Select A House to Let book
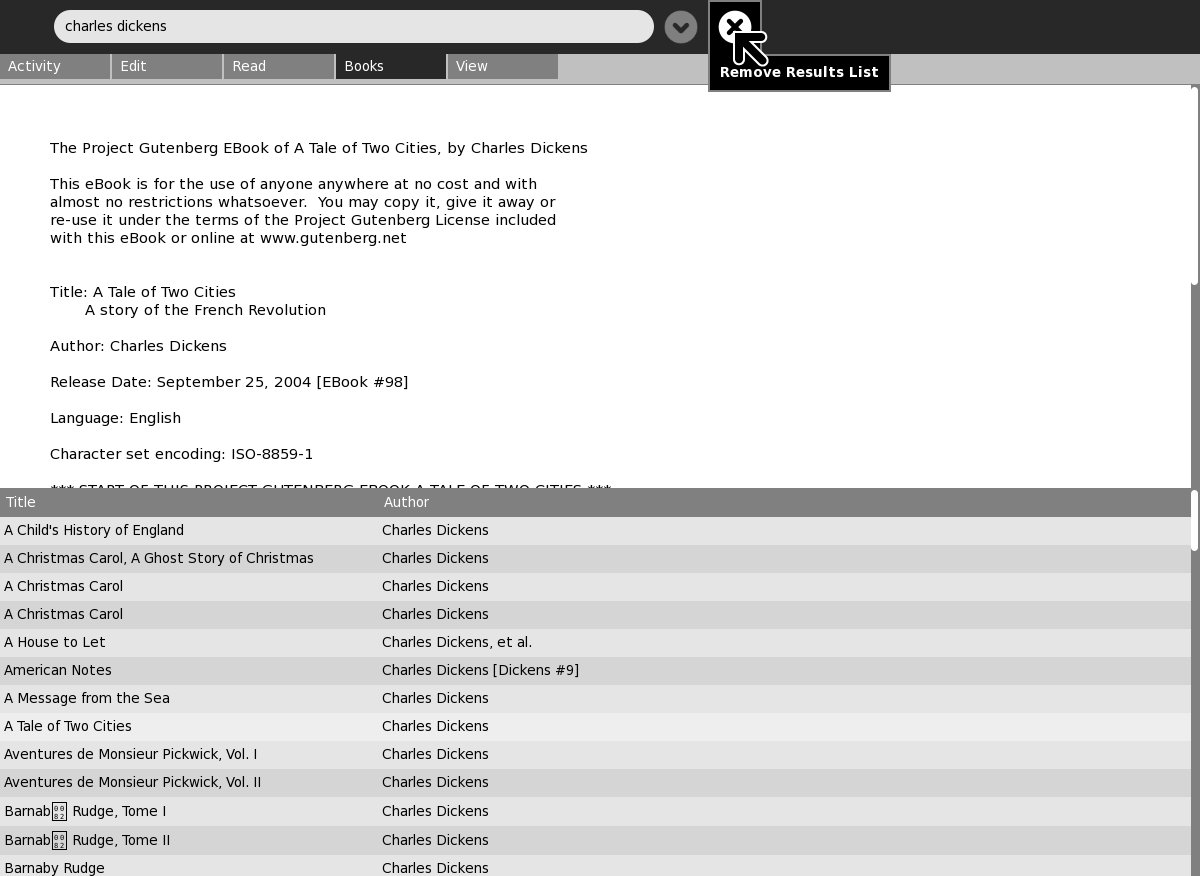Viewport: 1200px width, 876px height. tap(55, 642)
